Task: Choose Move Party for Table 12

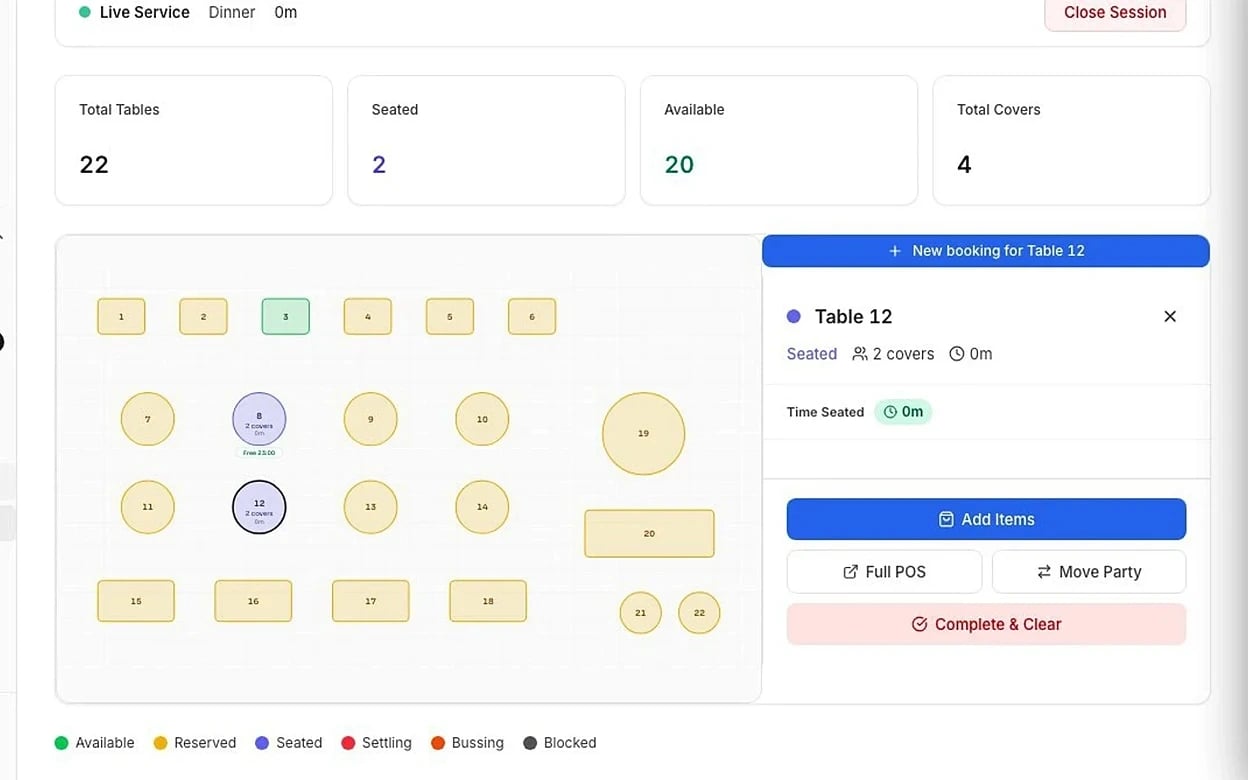Action: 1089,572
